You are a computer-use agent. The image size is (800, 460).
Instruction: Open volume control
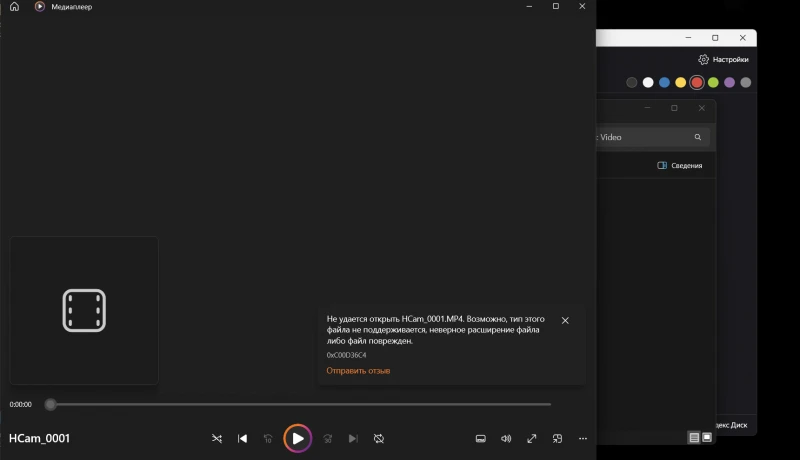point(506,439)
